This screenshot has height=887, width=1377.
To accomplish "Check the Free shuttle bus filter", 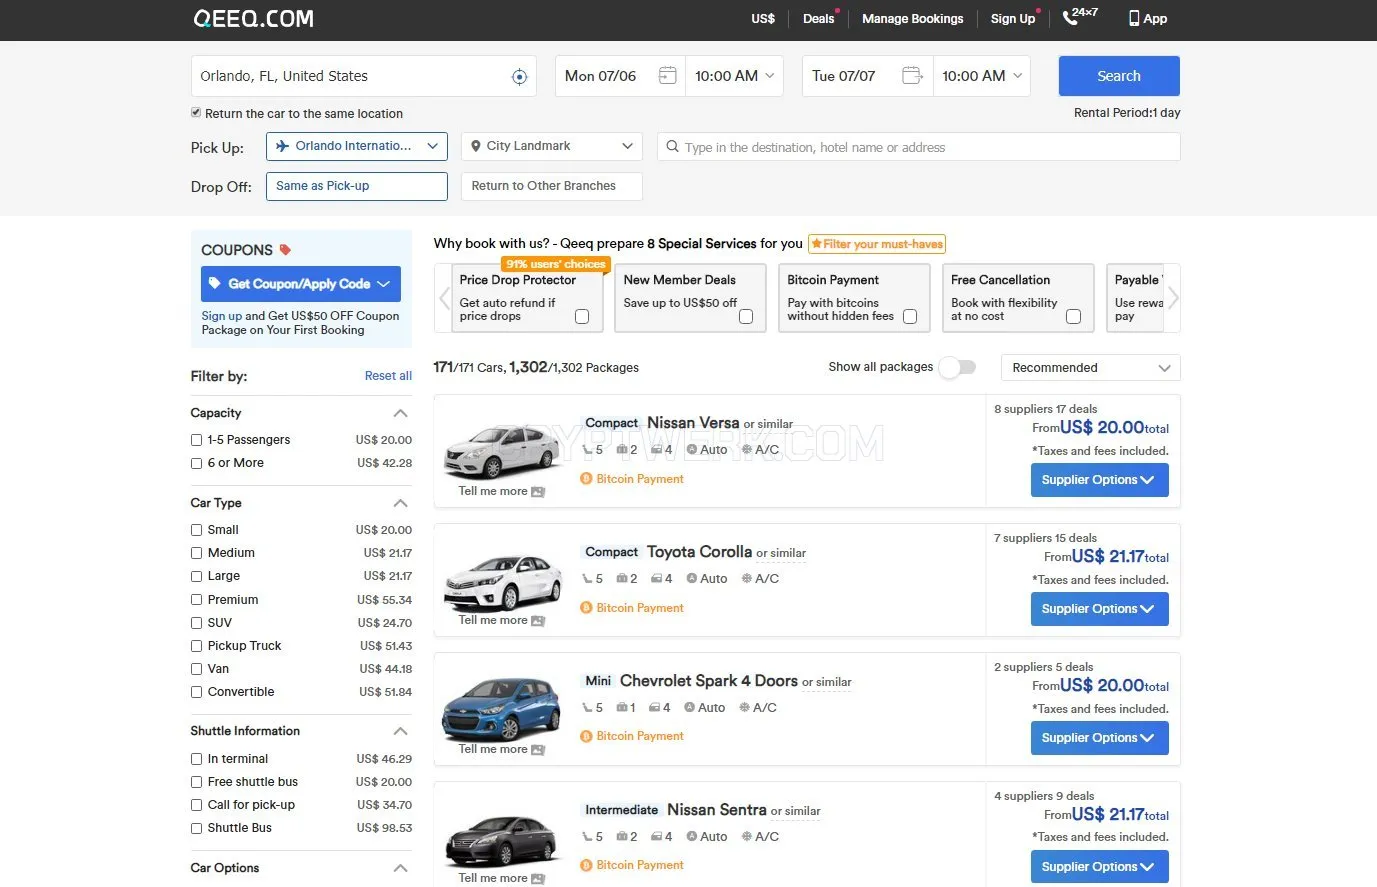I will pos(197,782).
